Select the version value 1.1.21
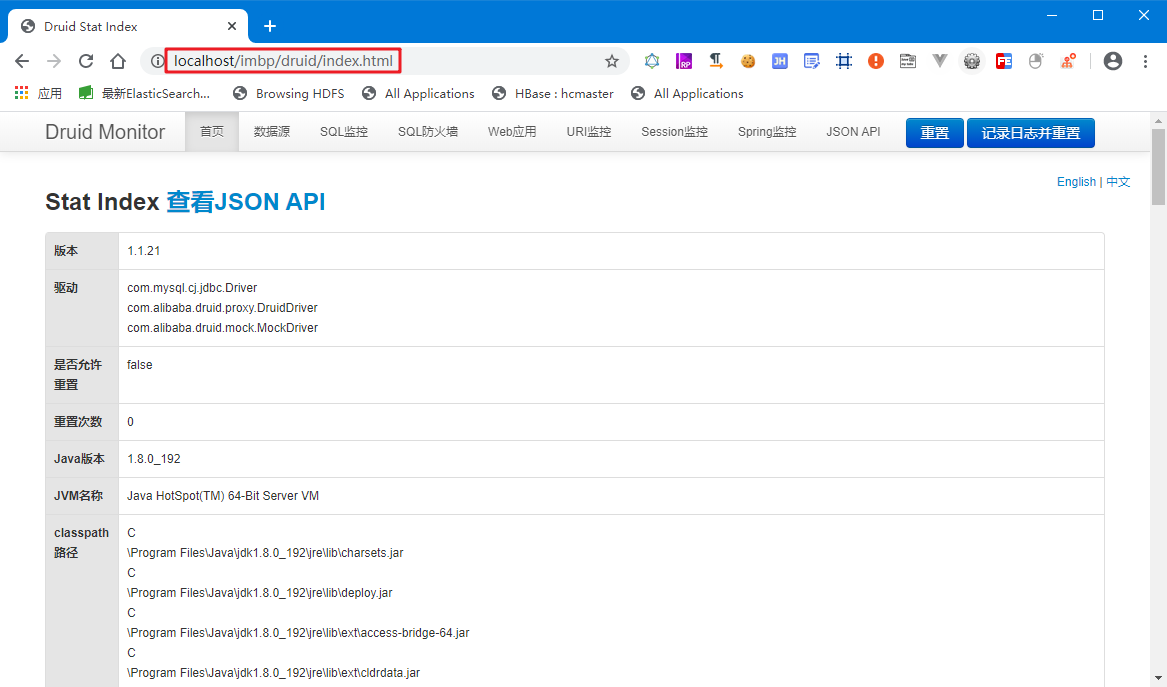This screenshot has height=687, width=1167. click(144, 251)
